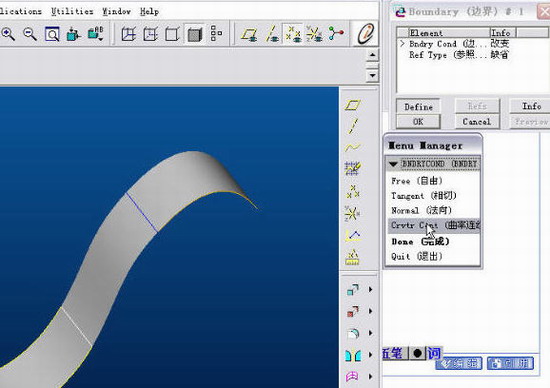
Task: Select no hidden display mode icon
Action: pos(172,34)
